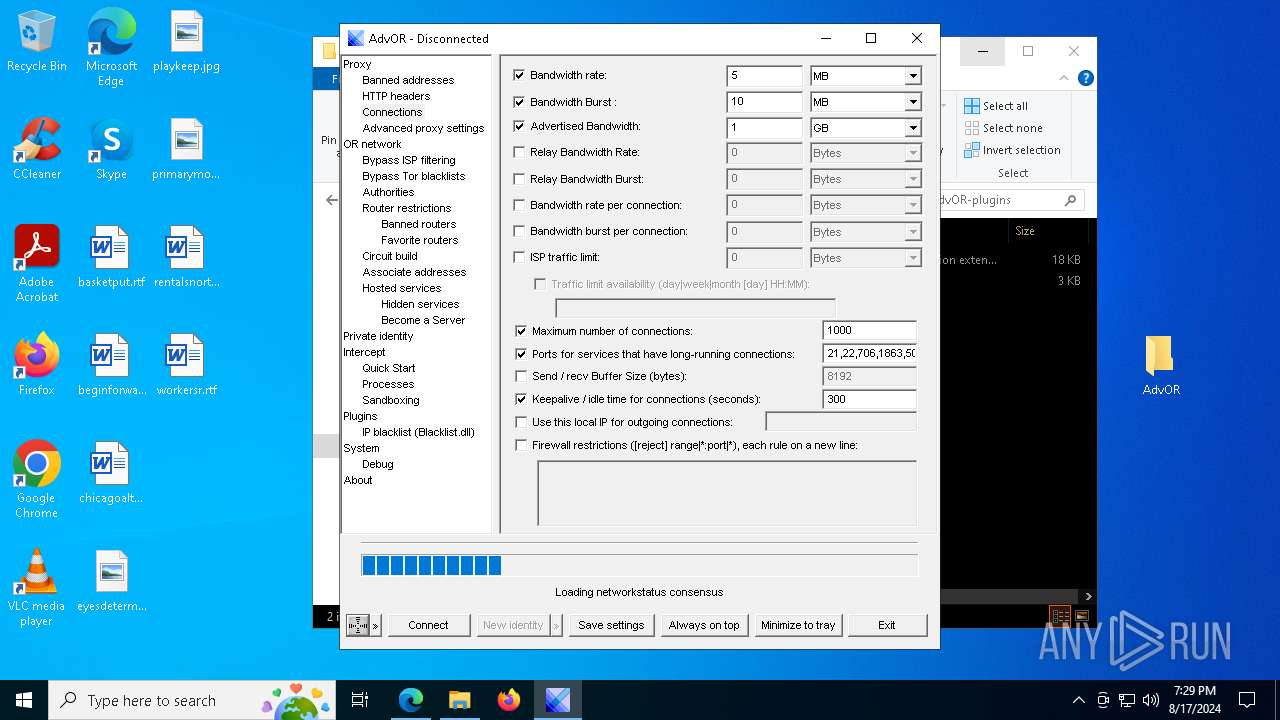Open Firefox desktop shortcut

[37, 366]
